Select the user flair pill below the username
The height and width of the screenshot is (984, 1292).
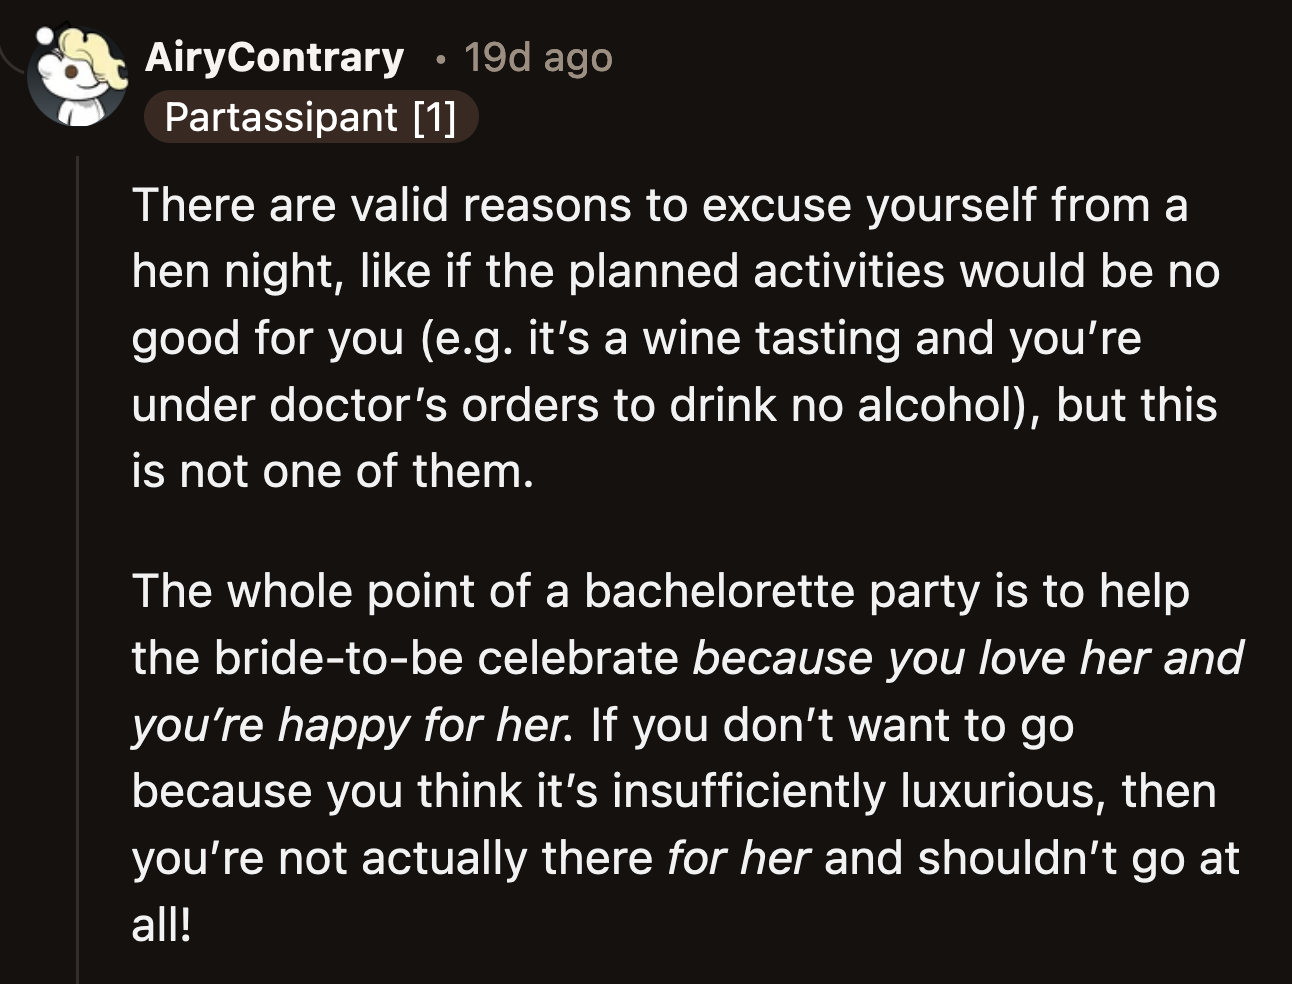click(x=311, y=117)
